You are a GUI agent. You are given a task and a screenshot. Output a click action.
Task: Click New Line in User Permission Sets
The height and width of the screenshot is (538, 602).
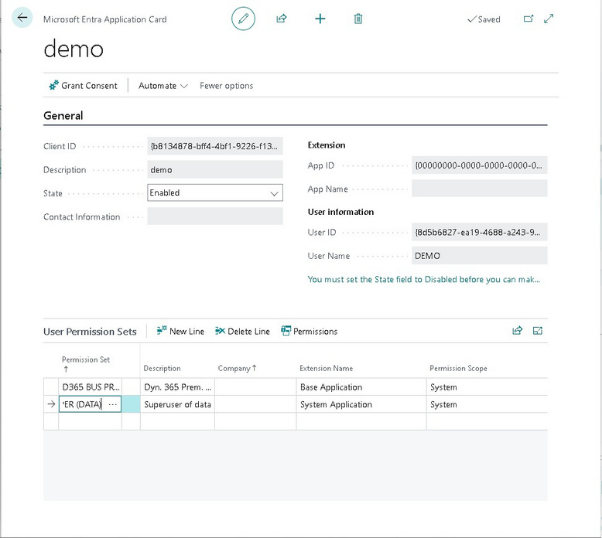coord(180,331)
